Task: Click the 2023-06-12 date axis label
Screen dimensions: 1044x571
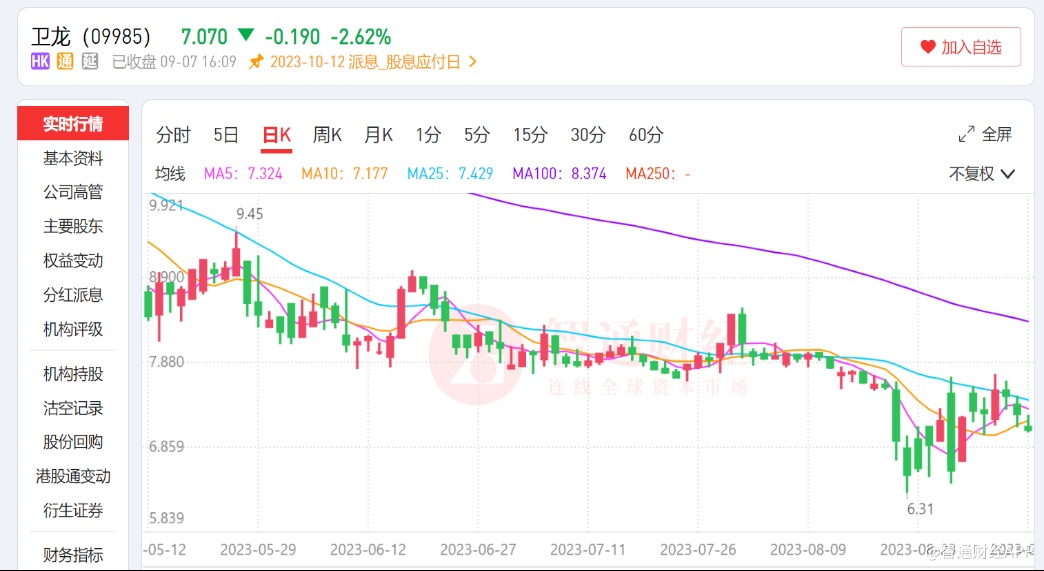Action: (368, 550)
